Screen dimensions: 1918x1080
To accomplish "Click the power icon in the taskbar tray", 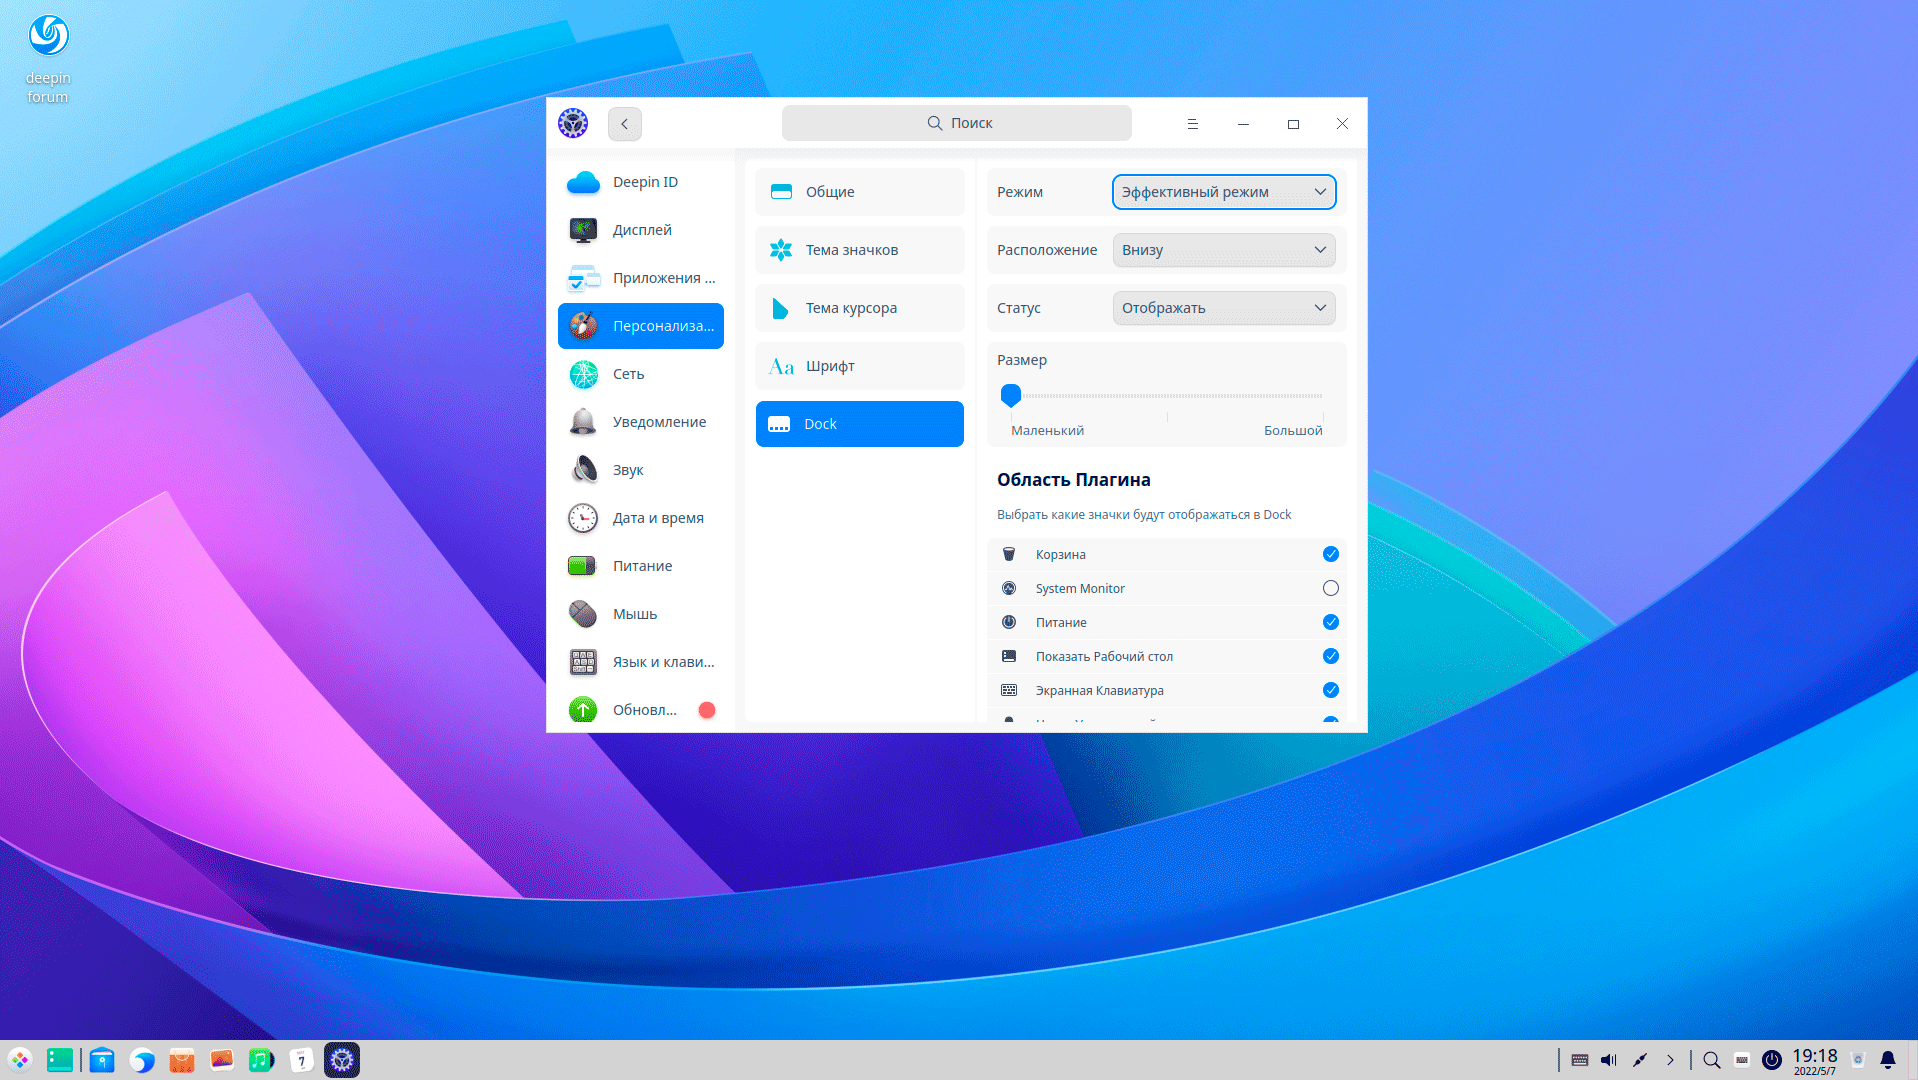I will pyautogui.click(x=1771, y=1060).
